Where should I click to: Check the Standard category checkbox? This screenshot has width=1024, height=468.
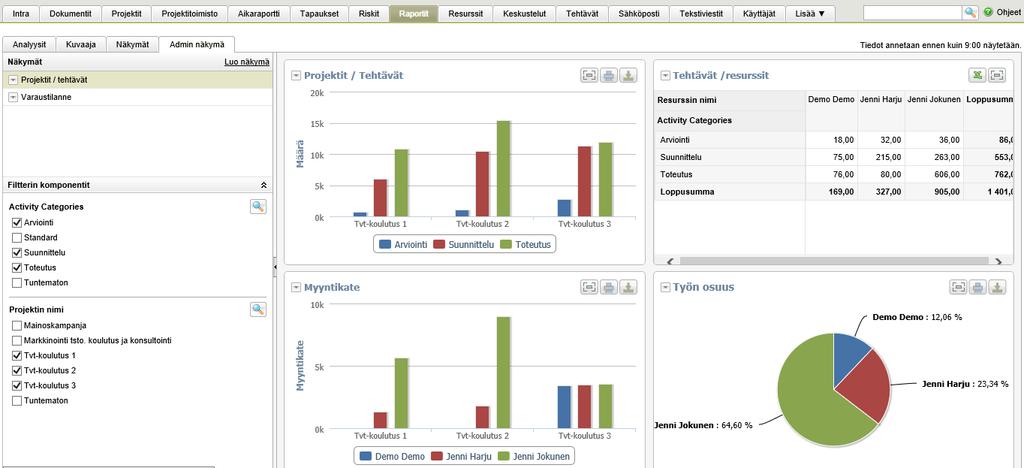pyautogui.click(x=17, y=238)
